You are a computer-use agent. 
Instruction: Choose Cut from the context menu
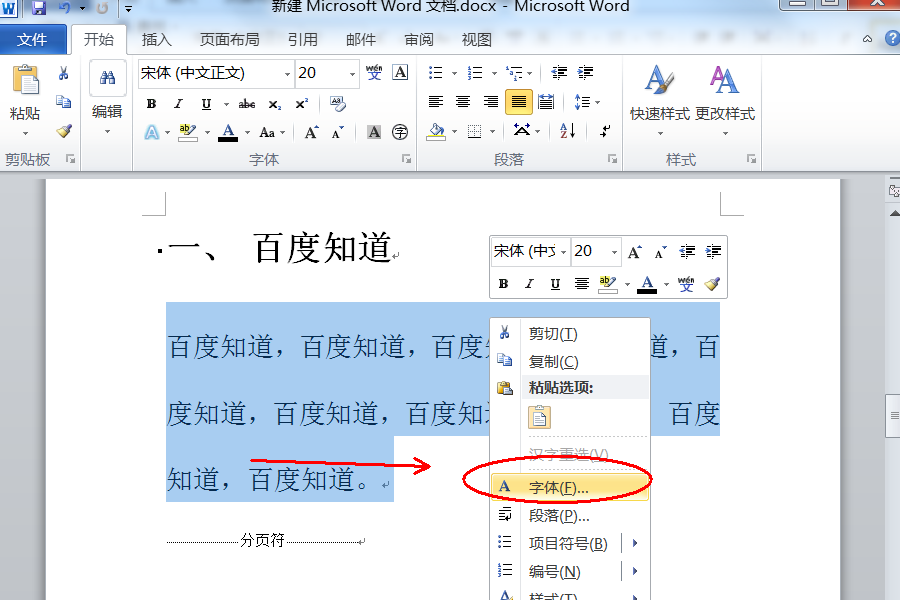tap(570, 334)
